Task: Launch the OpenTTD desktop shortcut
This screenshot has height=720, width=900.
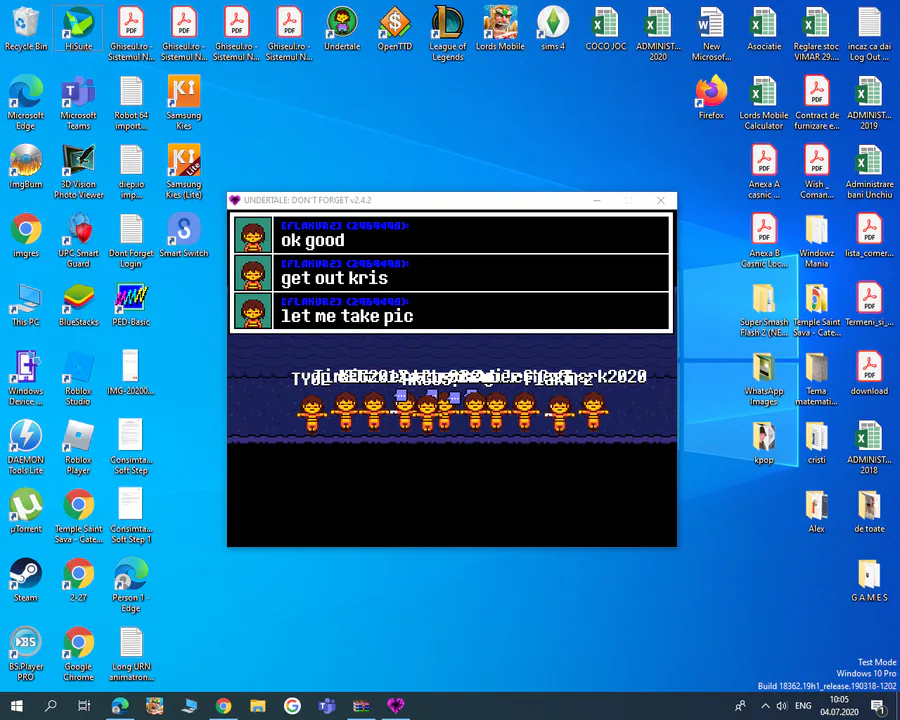Action: pos(395,29)
